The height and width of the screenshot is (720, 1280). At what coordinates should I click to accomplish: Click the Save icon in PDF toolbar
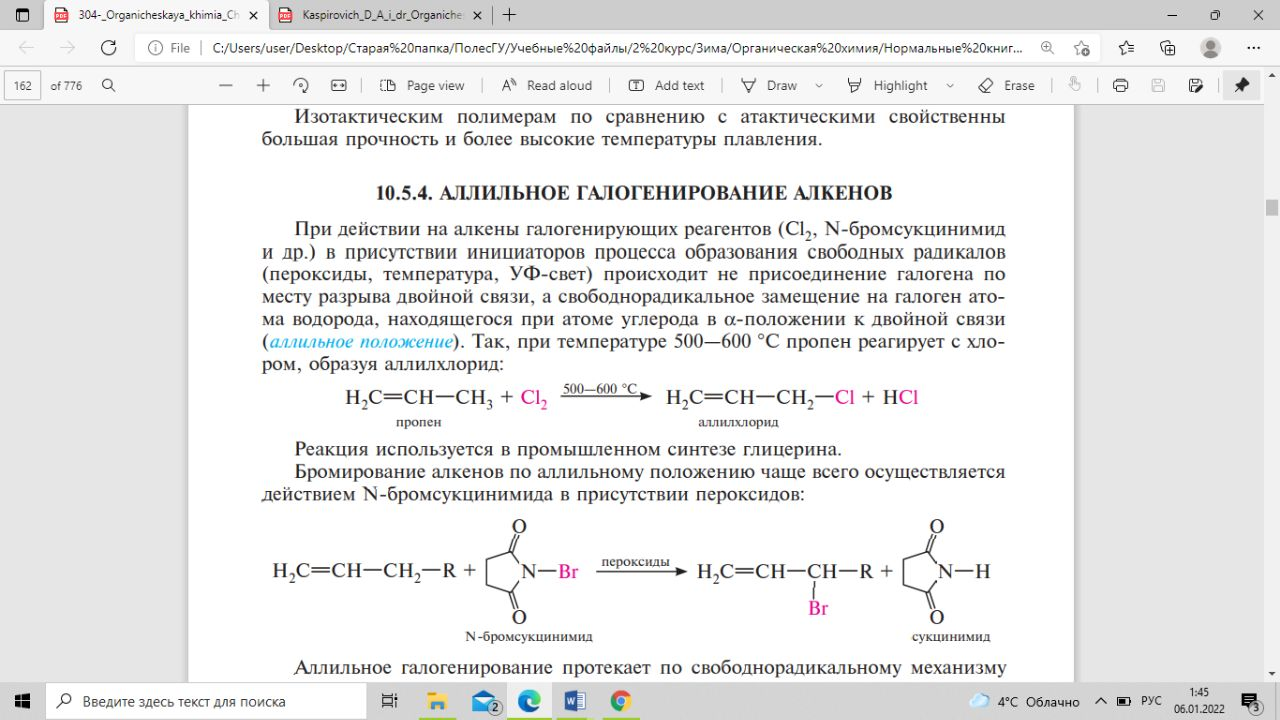(x=1158, y=85)
